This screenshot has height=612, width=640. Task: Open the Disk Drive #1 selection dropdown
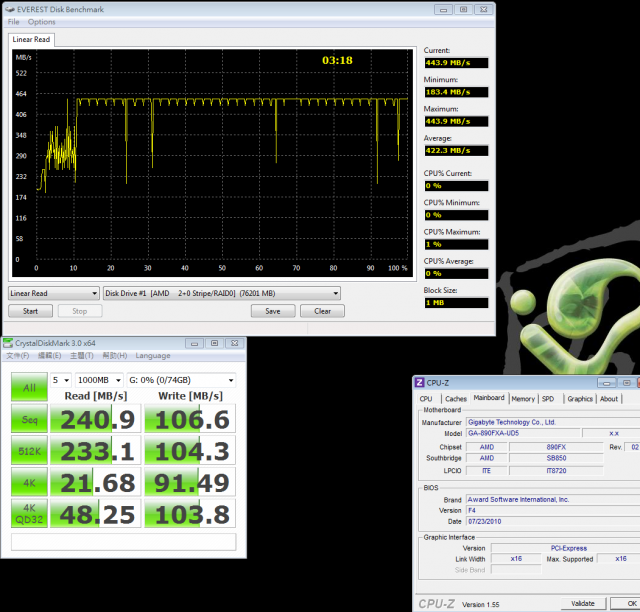222,293
